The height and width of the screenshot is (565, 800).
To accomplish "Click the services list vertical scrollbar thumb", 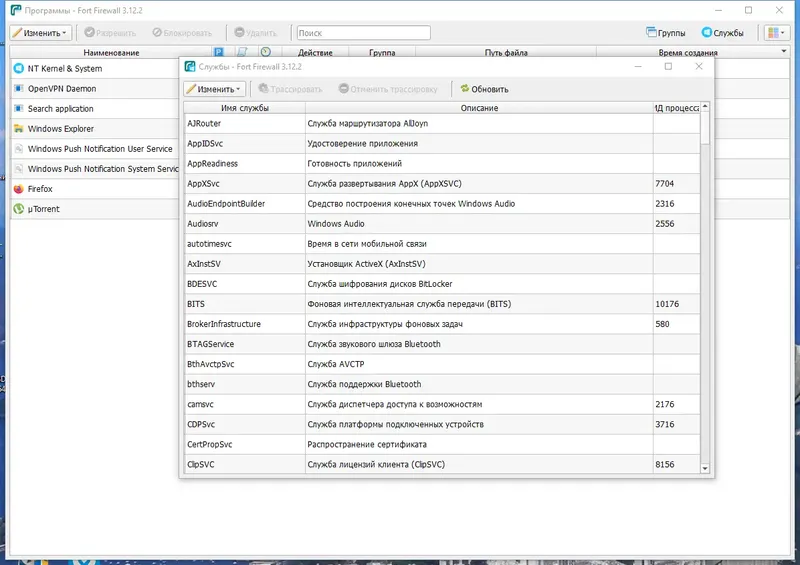I will (x=705, y=128).
